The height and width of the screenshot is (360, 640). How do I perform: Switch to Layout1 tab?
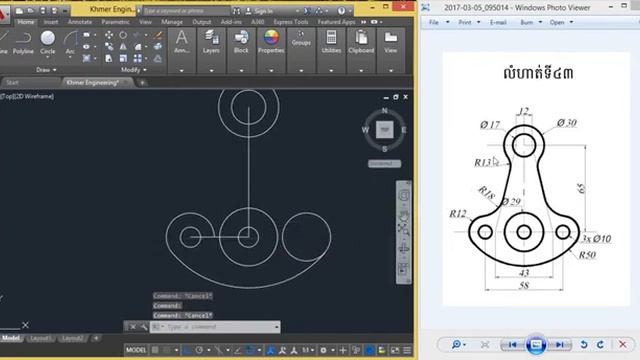pos(40,338)
